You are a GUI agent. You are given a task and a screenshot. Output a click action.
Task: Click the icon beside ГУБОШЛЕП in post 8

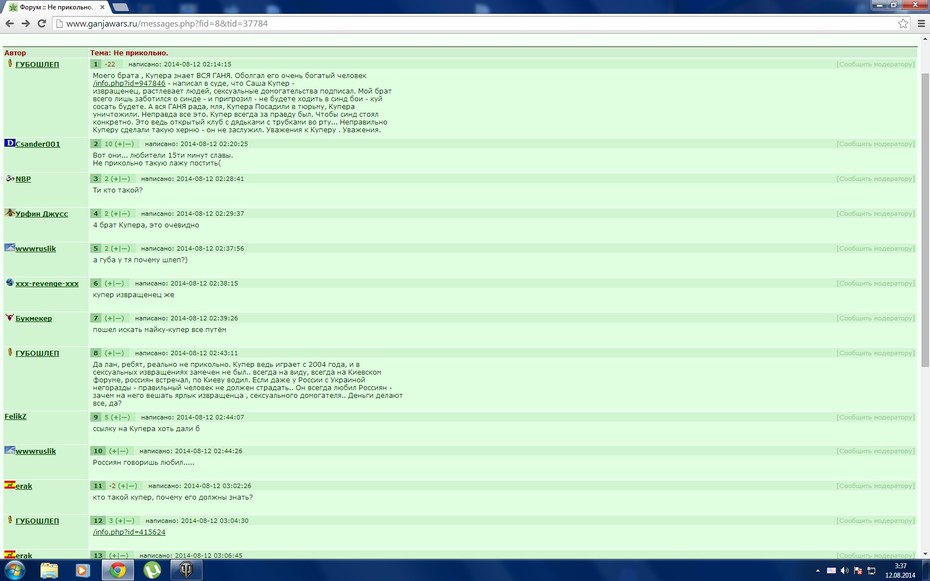coord(10,352)
